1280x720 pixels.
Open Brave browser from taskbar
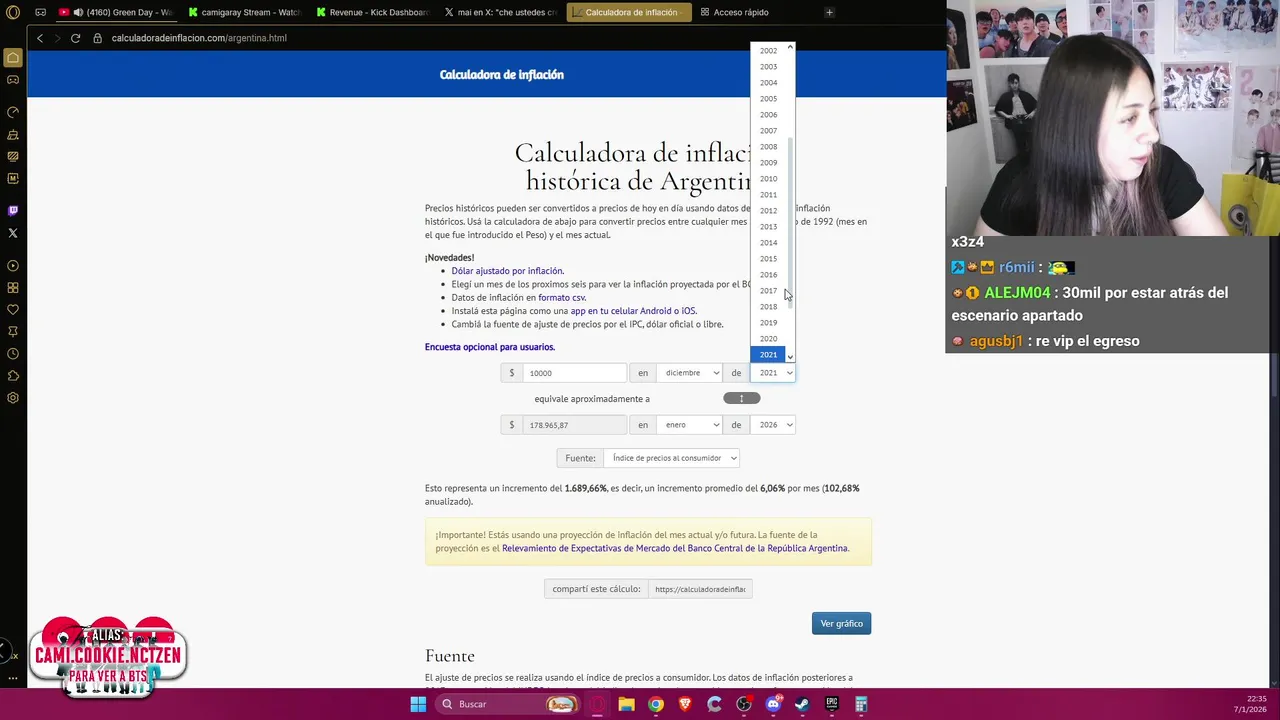[685, 704]
